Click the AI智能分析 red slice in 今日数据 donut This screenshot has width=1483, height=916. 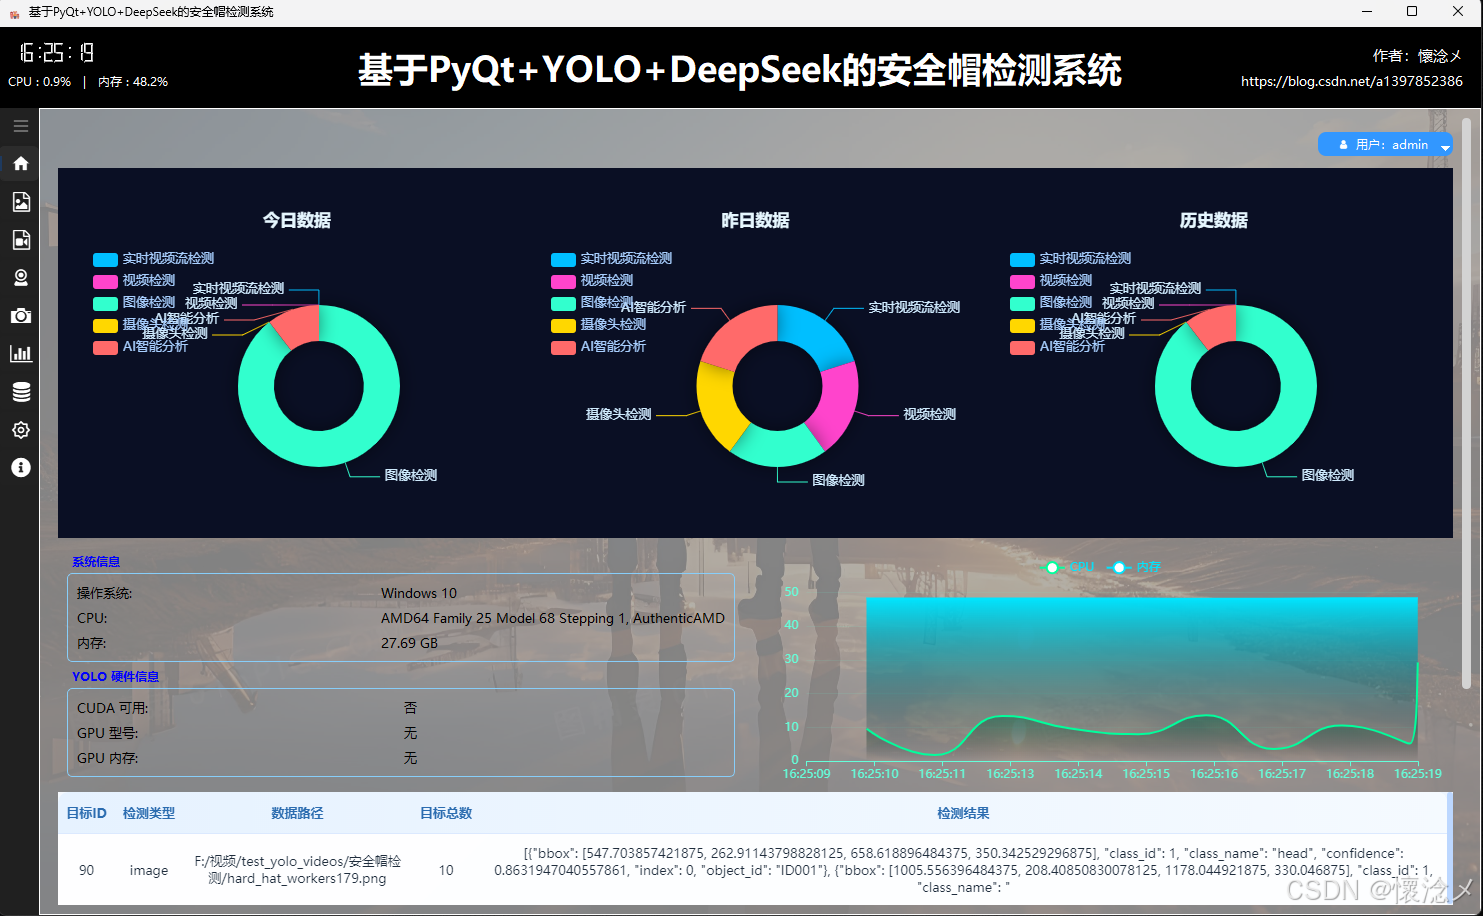click(298, 325)
